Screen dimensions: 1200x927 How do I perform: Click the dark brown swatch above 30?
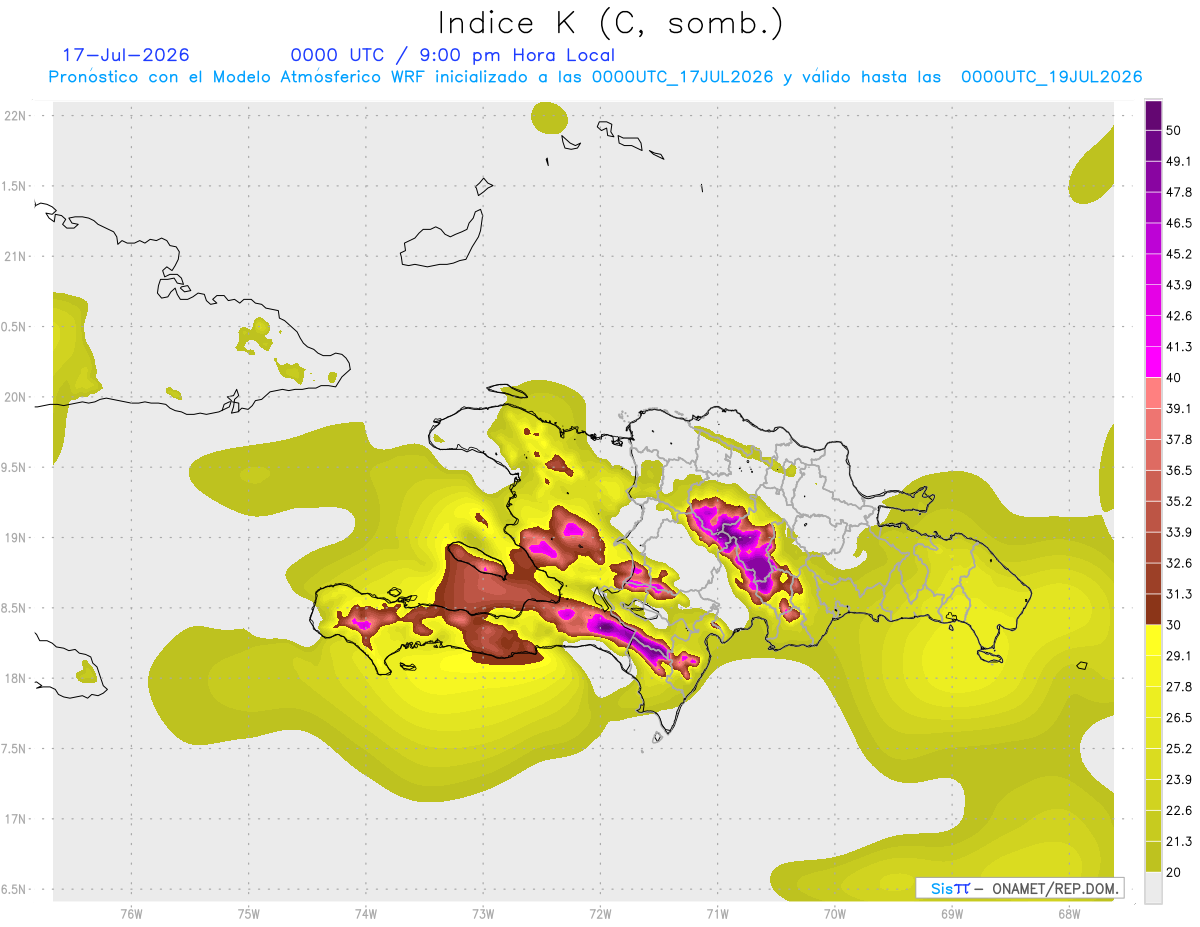[1153, 609]
